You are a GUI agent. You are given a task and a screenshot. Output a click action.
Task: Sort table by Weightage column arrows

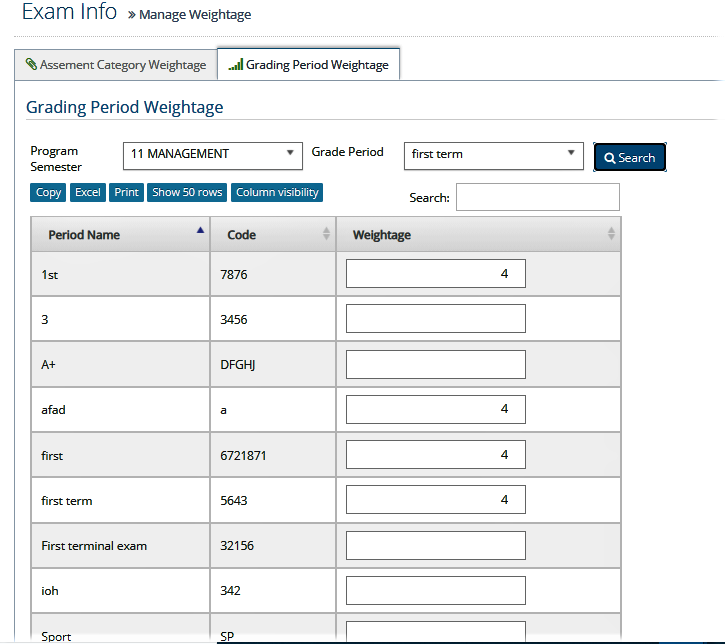611,234
